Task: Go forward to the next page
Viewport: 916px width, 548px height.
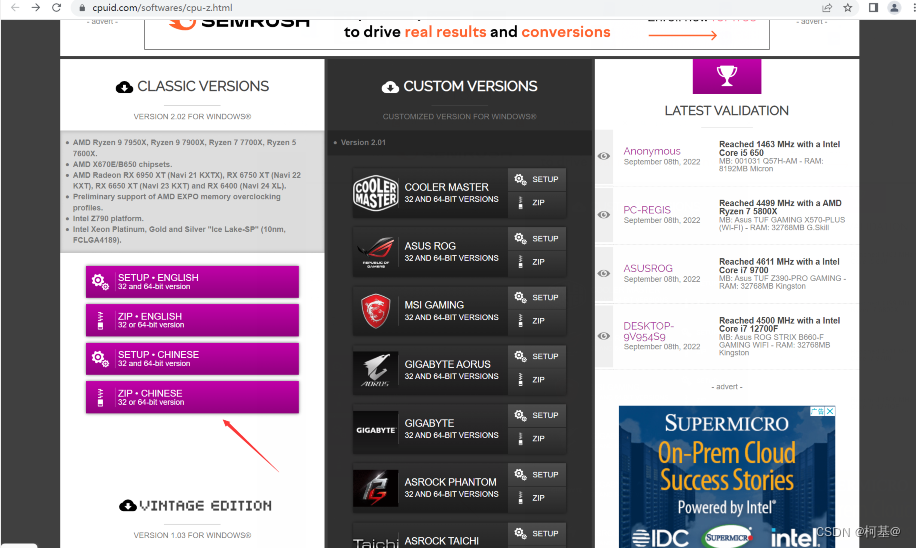Action: [x=36, y=8]
